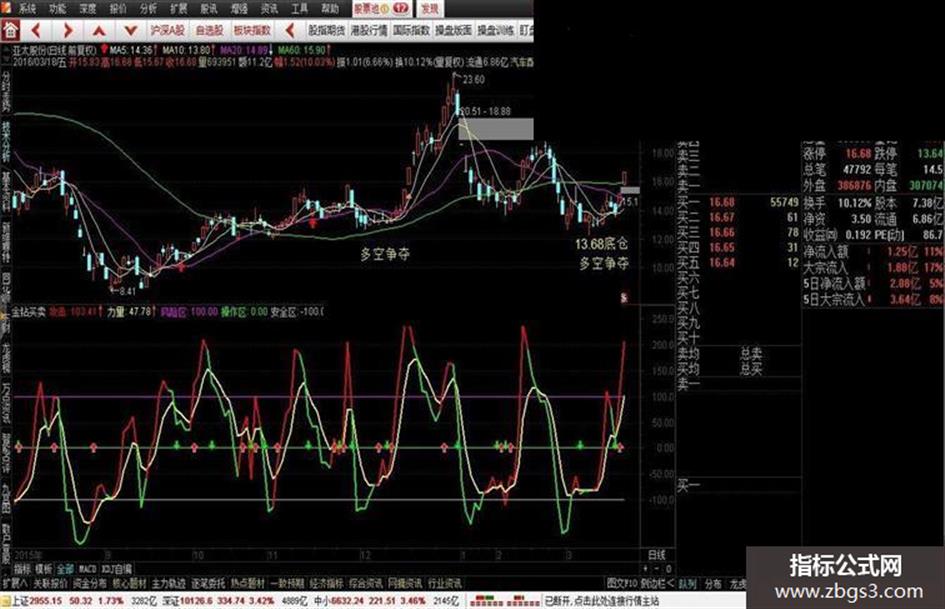
Task: Open the 热点题材 bottom tab
Action: coord(248,584)
